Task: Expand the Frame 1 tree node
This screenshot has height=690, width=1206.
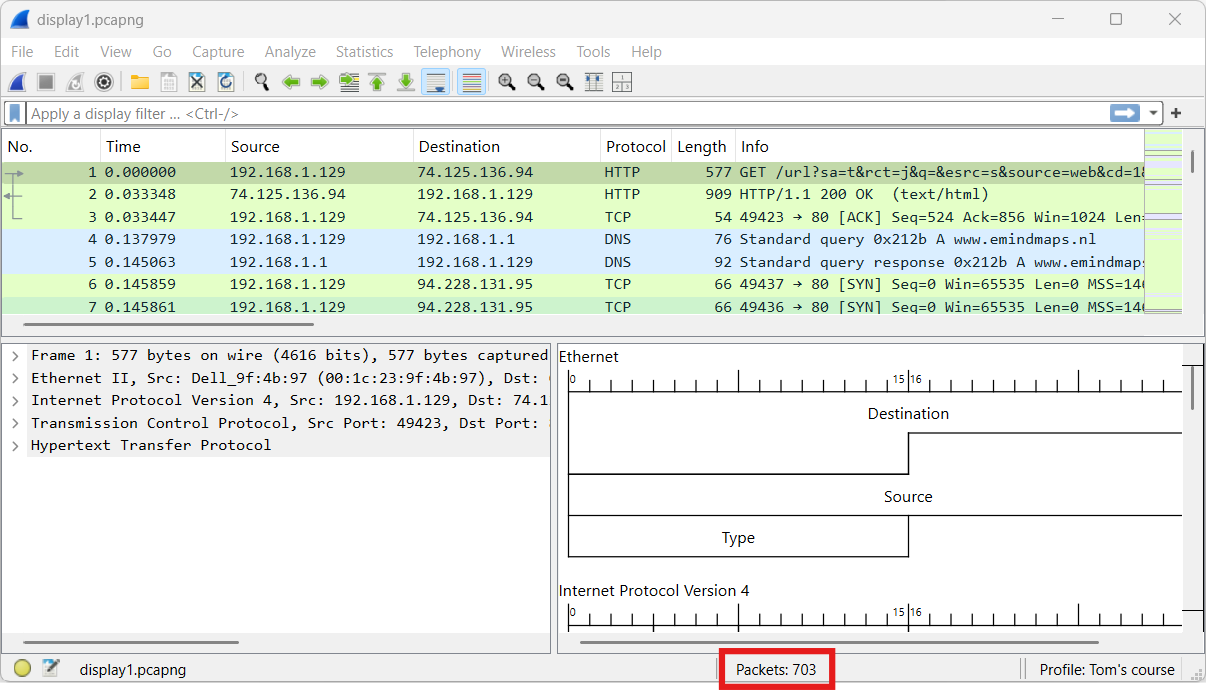Action: [x=15, y=355]
